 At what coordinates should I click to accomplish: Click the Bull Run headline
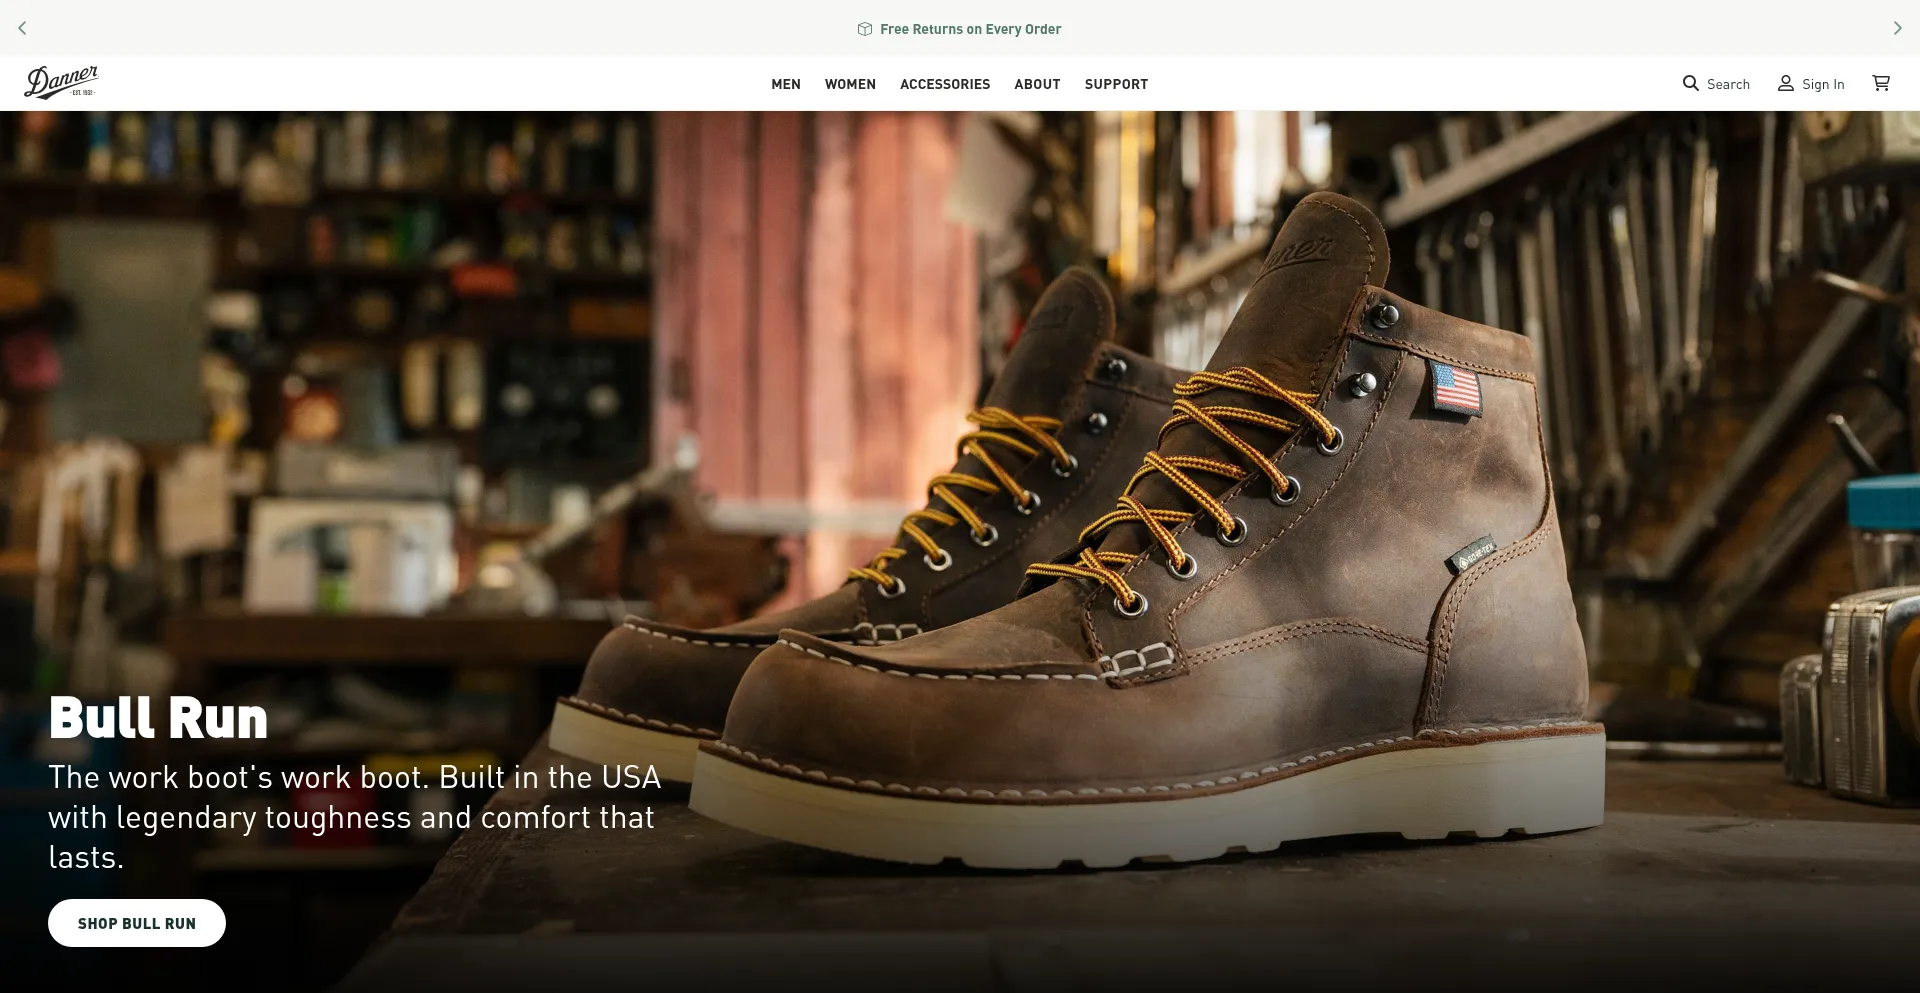[x=158, y=718]
